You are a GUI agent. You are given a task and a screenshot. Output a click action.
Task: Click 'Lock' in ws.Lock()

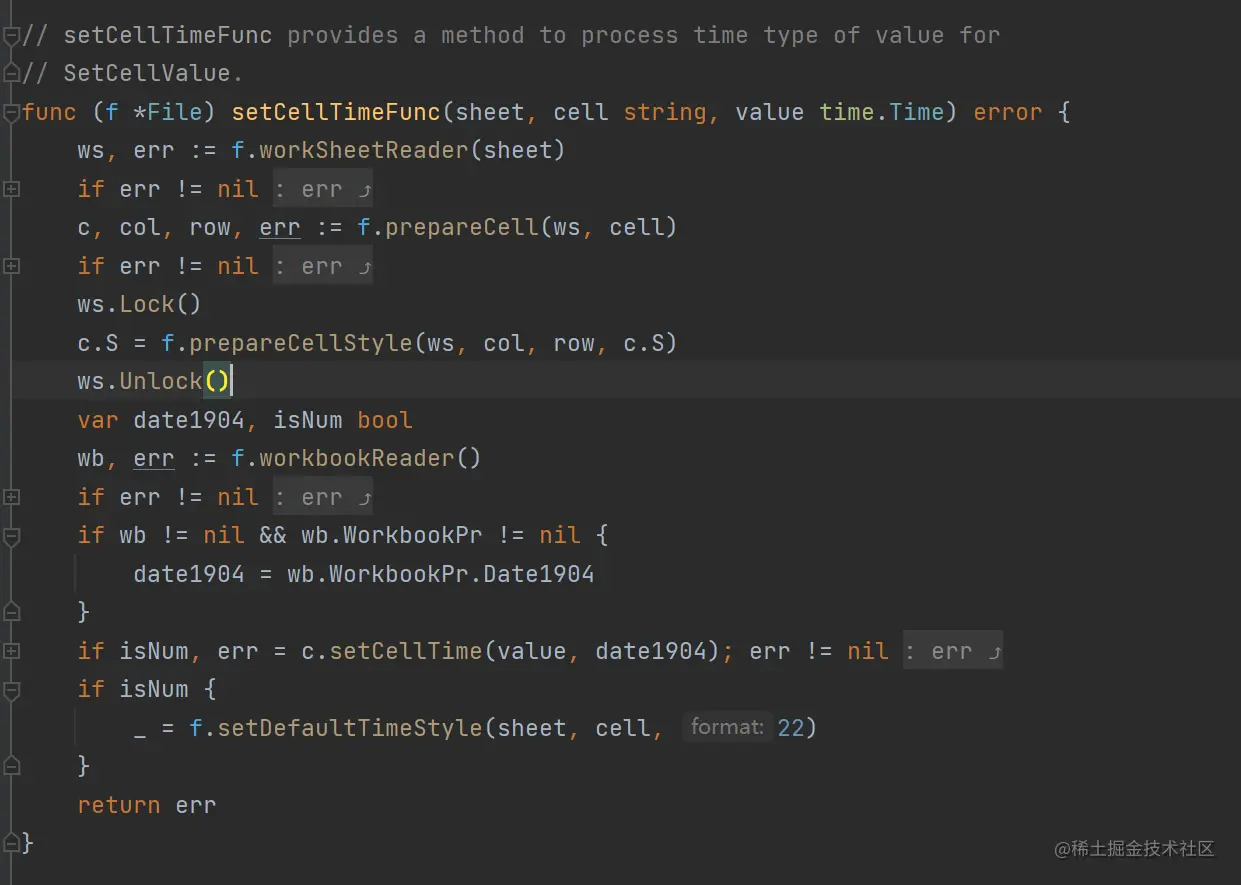pyautogui.click(x=147, y=304)
